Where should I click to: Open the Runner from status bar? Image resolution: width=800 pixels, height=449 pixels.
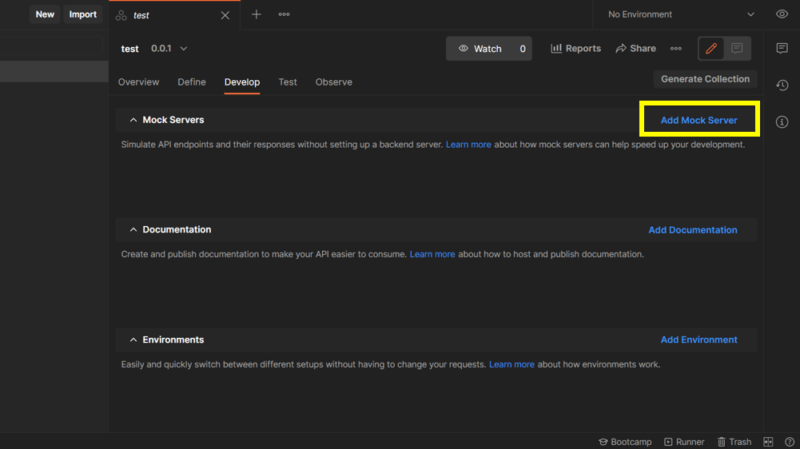point(684,442)
